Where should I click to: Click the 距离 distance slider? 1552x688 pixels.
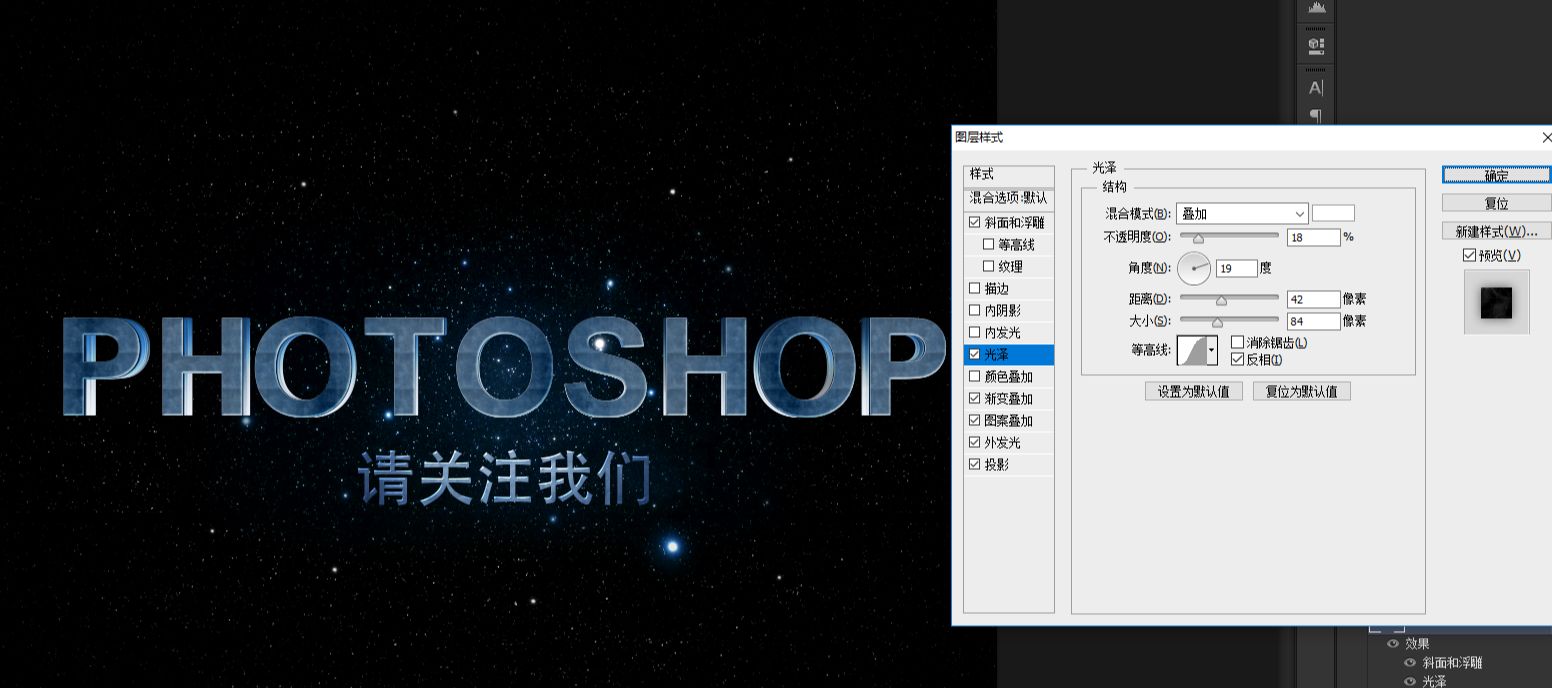pyautogui.click(x=1229, y=299)
